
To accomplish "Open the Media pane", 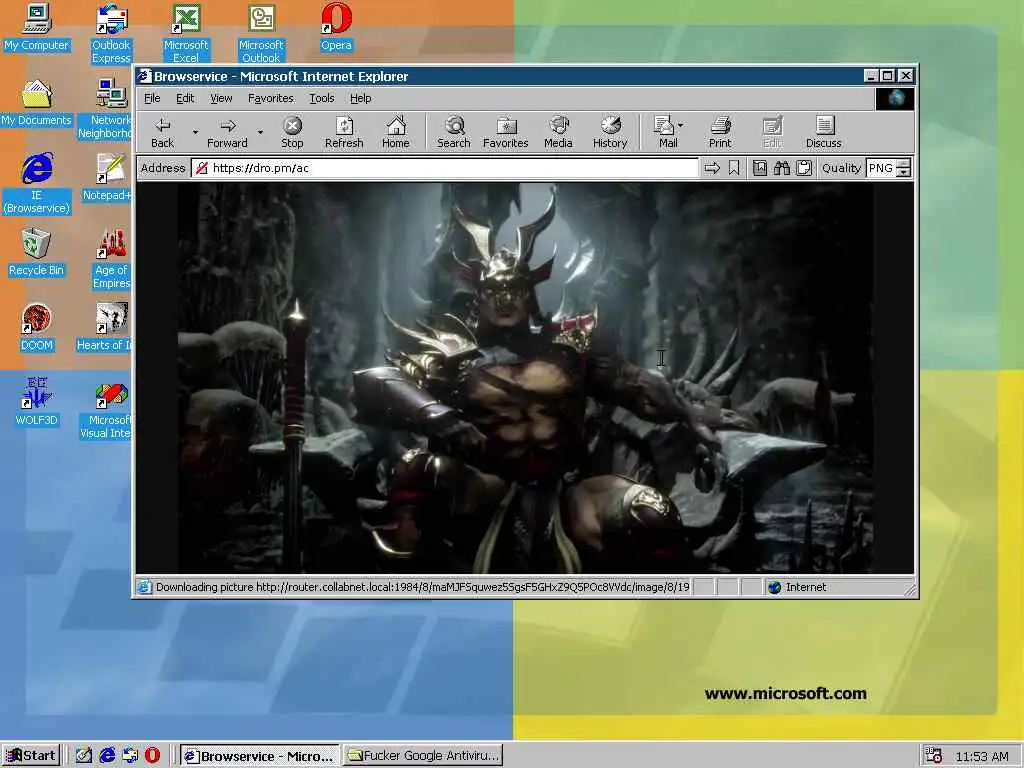I will click(558, 133).
